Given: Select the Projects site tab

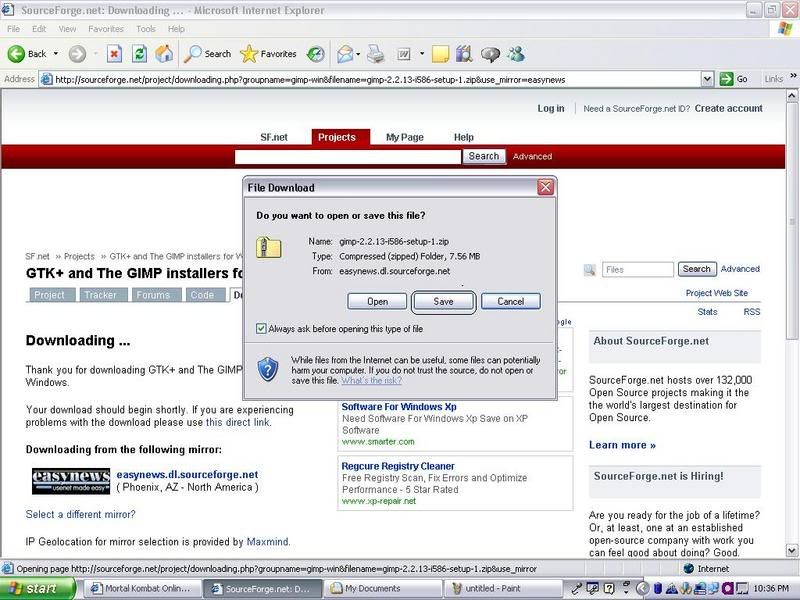Looking at the screenshot, I should [340, 137].
